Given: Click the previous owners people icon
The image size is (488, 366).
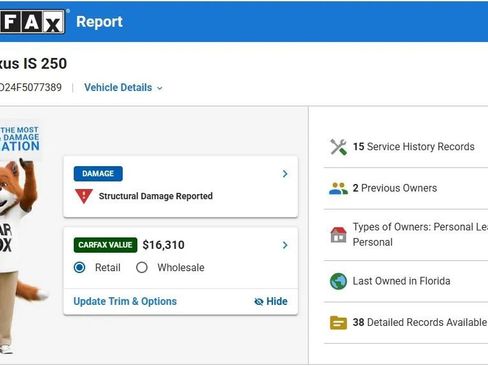Looking at the screenshot, I should (x=338, y=188).
